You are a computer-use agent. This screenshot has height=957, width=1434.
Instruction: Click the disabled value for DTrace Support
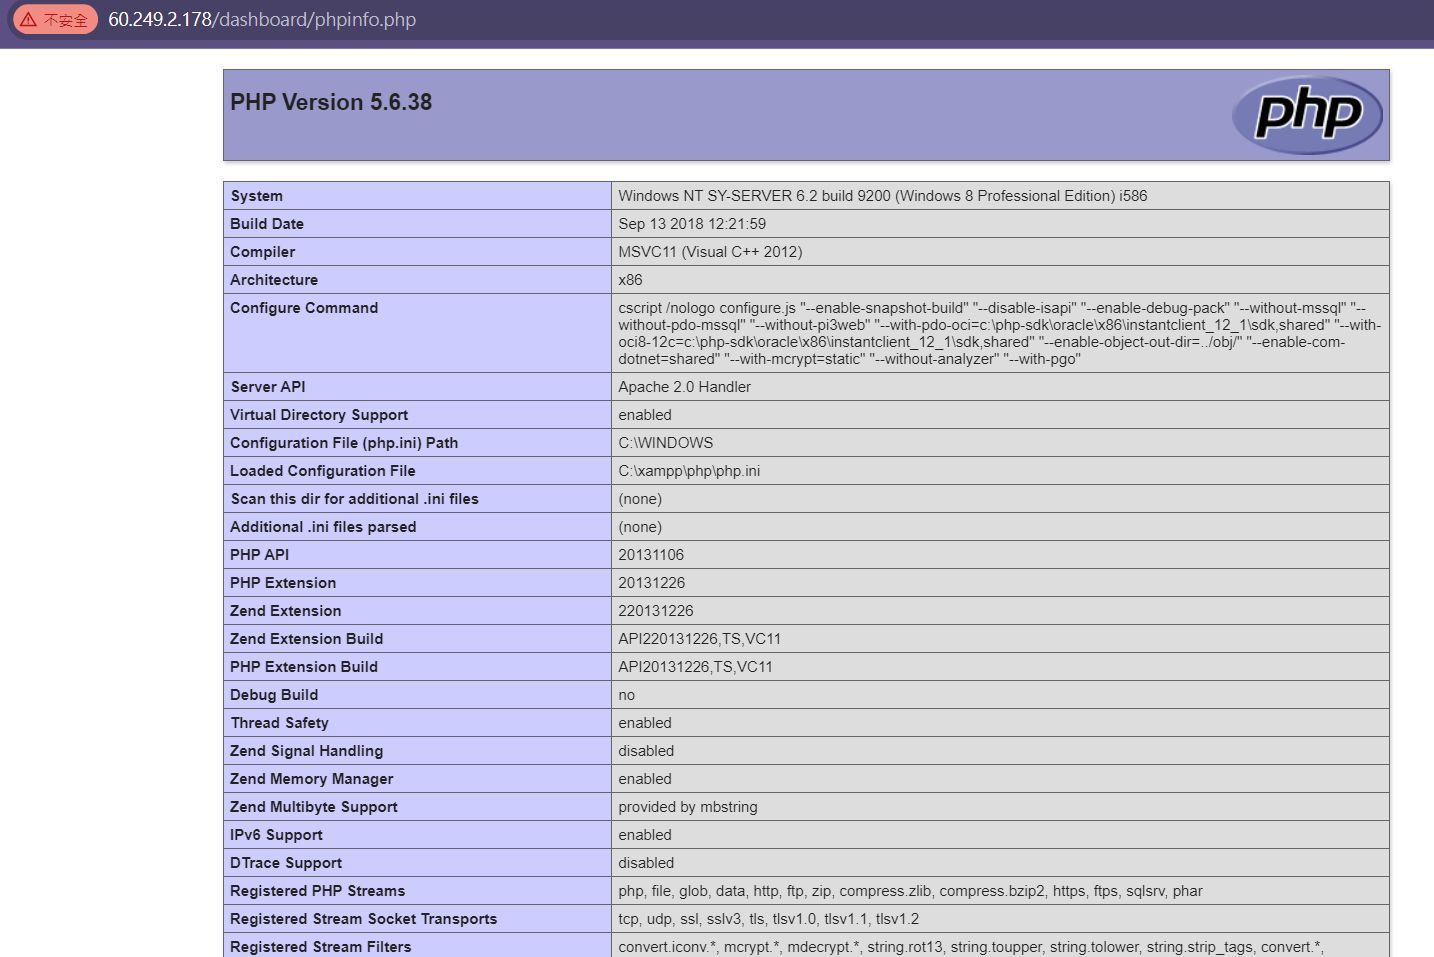pyautogui.click(x=646, y=863)
